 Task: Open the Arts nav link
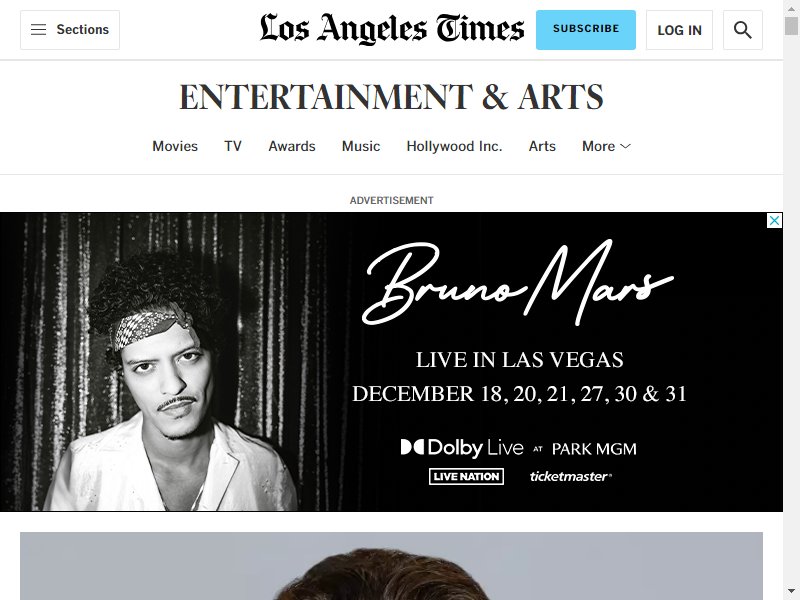(x=542, y=146)
